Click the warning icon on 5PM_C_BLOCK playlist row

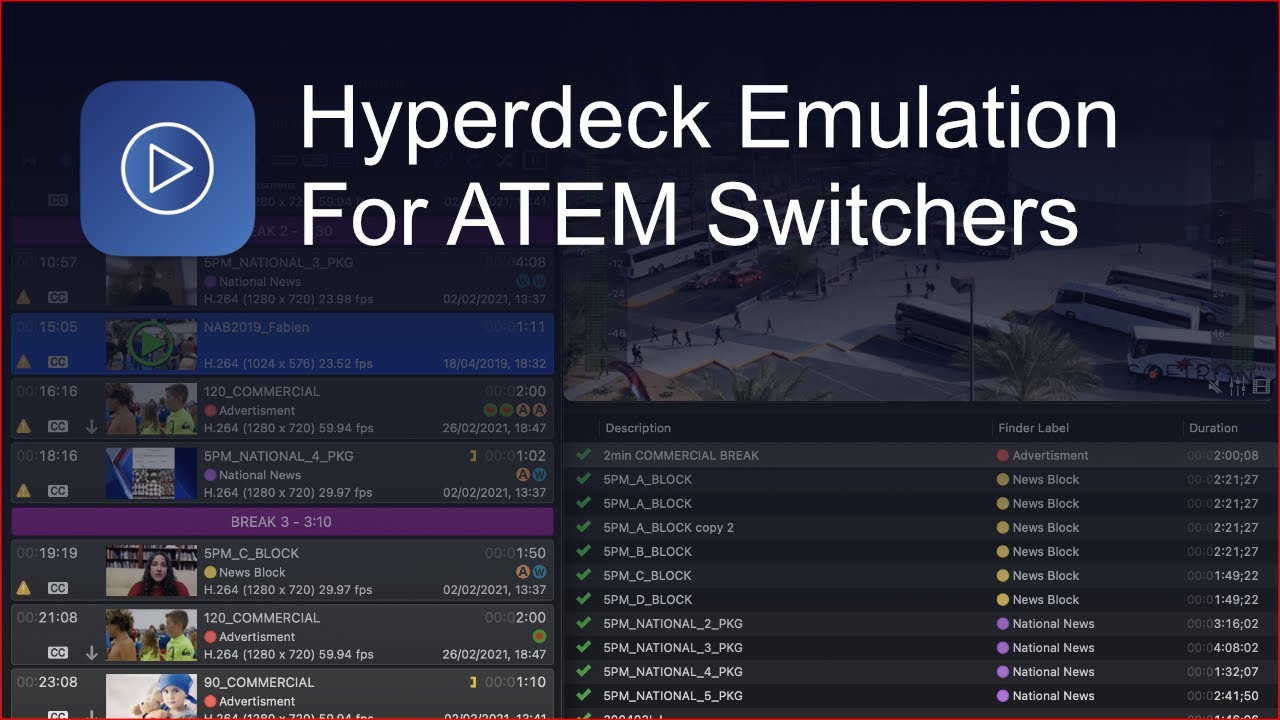(x=24, y=588)
